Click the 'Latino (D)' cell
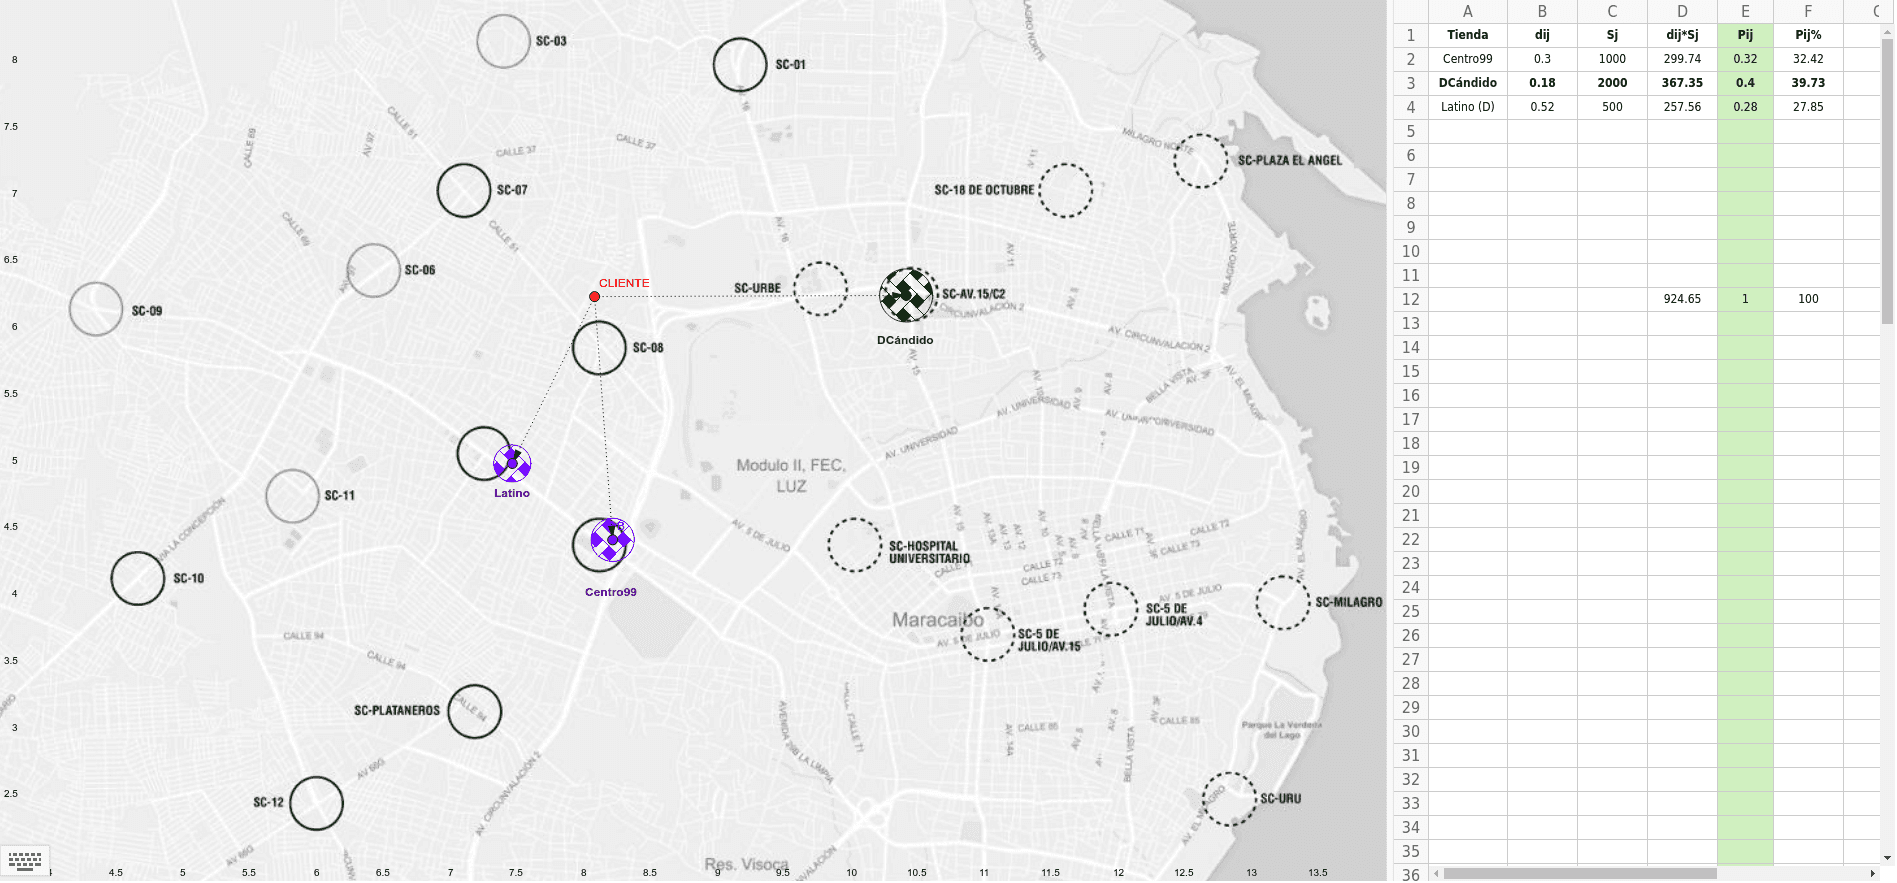Image resolution: width=1897 pixels, height=883 pixels. point(1467,107)
